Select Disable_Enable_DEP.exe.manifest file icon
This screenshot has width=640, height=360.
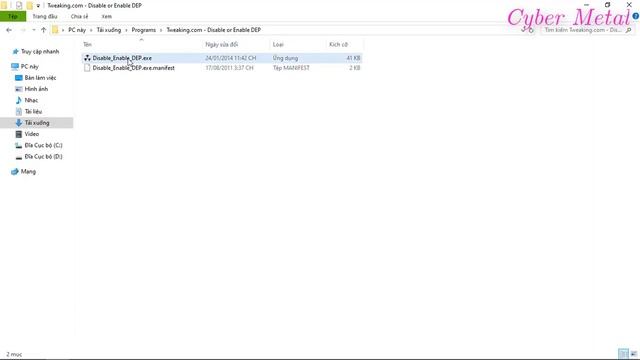pyautogui.click(x=87, y=68)
